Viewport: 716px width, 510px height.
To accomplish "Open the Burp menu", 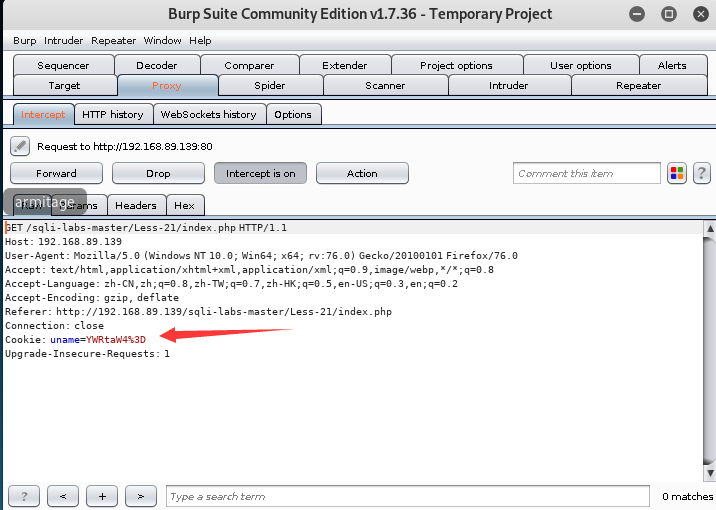I will coord(25,41).
